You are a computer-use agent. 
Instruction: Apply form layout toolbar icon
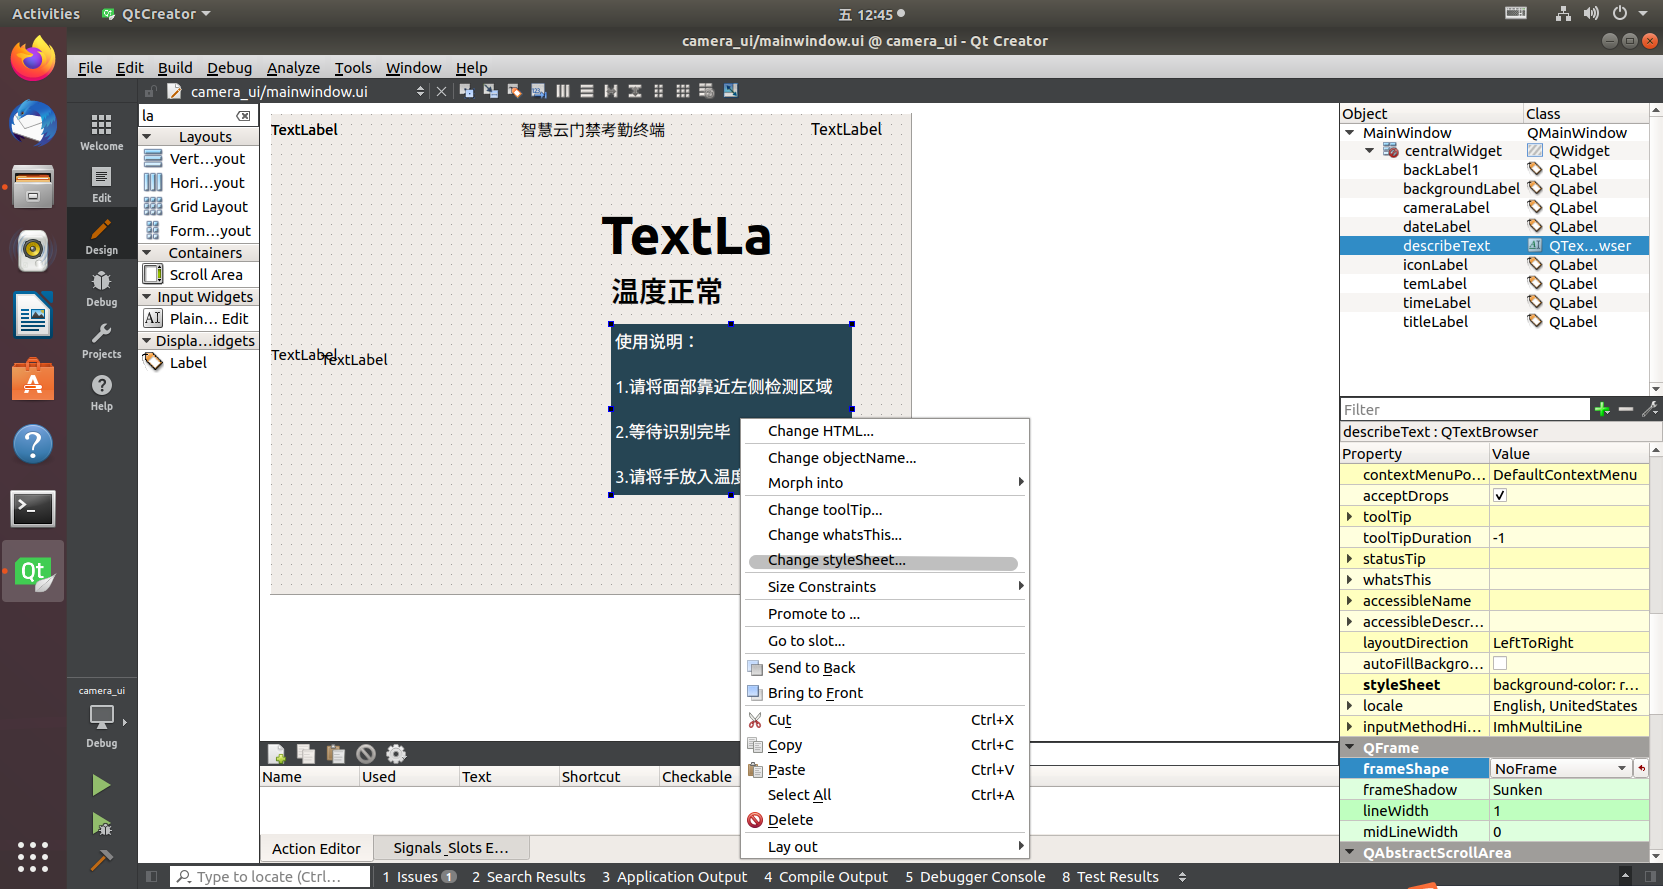pyautogui.click(x=658, y=91)
